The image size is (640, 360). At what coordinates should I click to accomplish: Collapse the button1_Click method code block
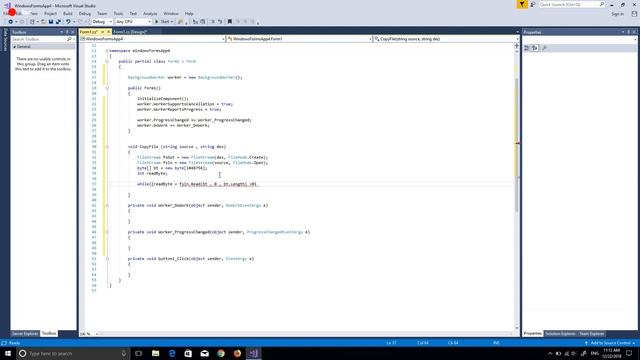(x=107, y=258)
